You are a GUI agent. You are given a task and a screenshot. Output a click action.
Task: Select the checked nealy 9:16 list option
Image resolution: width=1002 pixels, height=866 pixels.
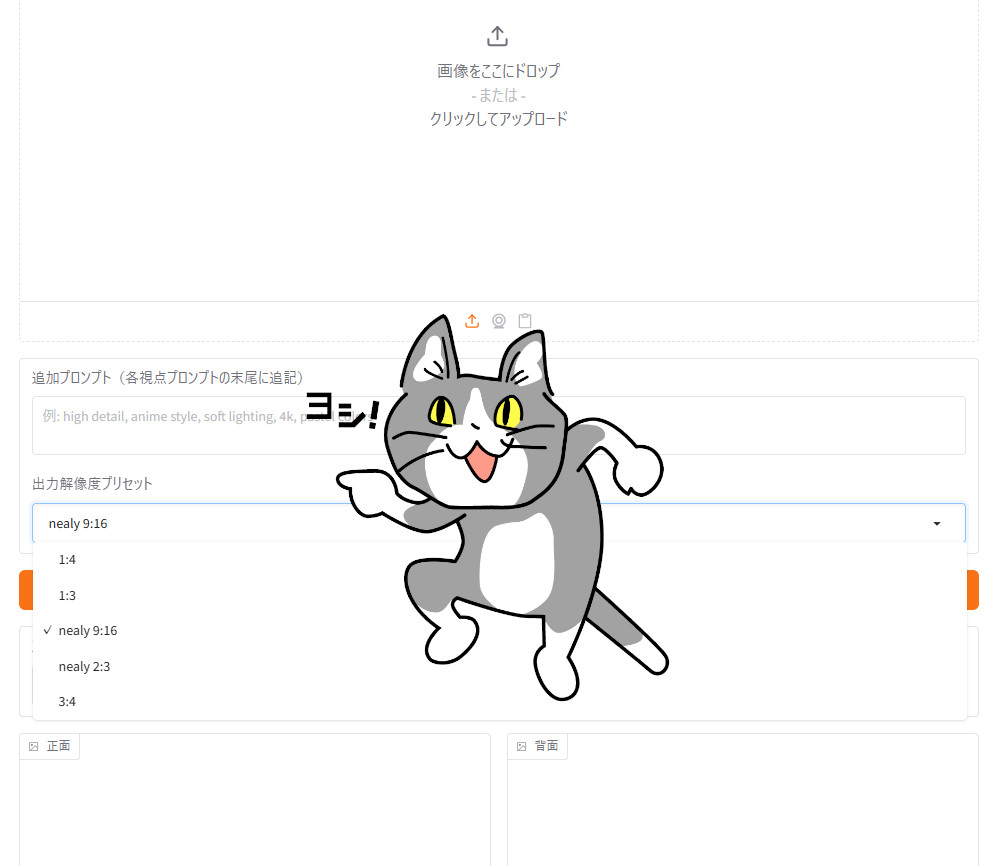pyautogui.click(x=88, y=631)
